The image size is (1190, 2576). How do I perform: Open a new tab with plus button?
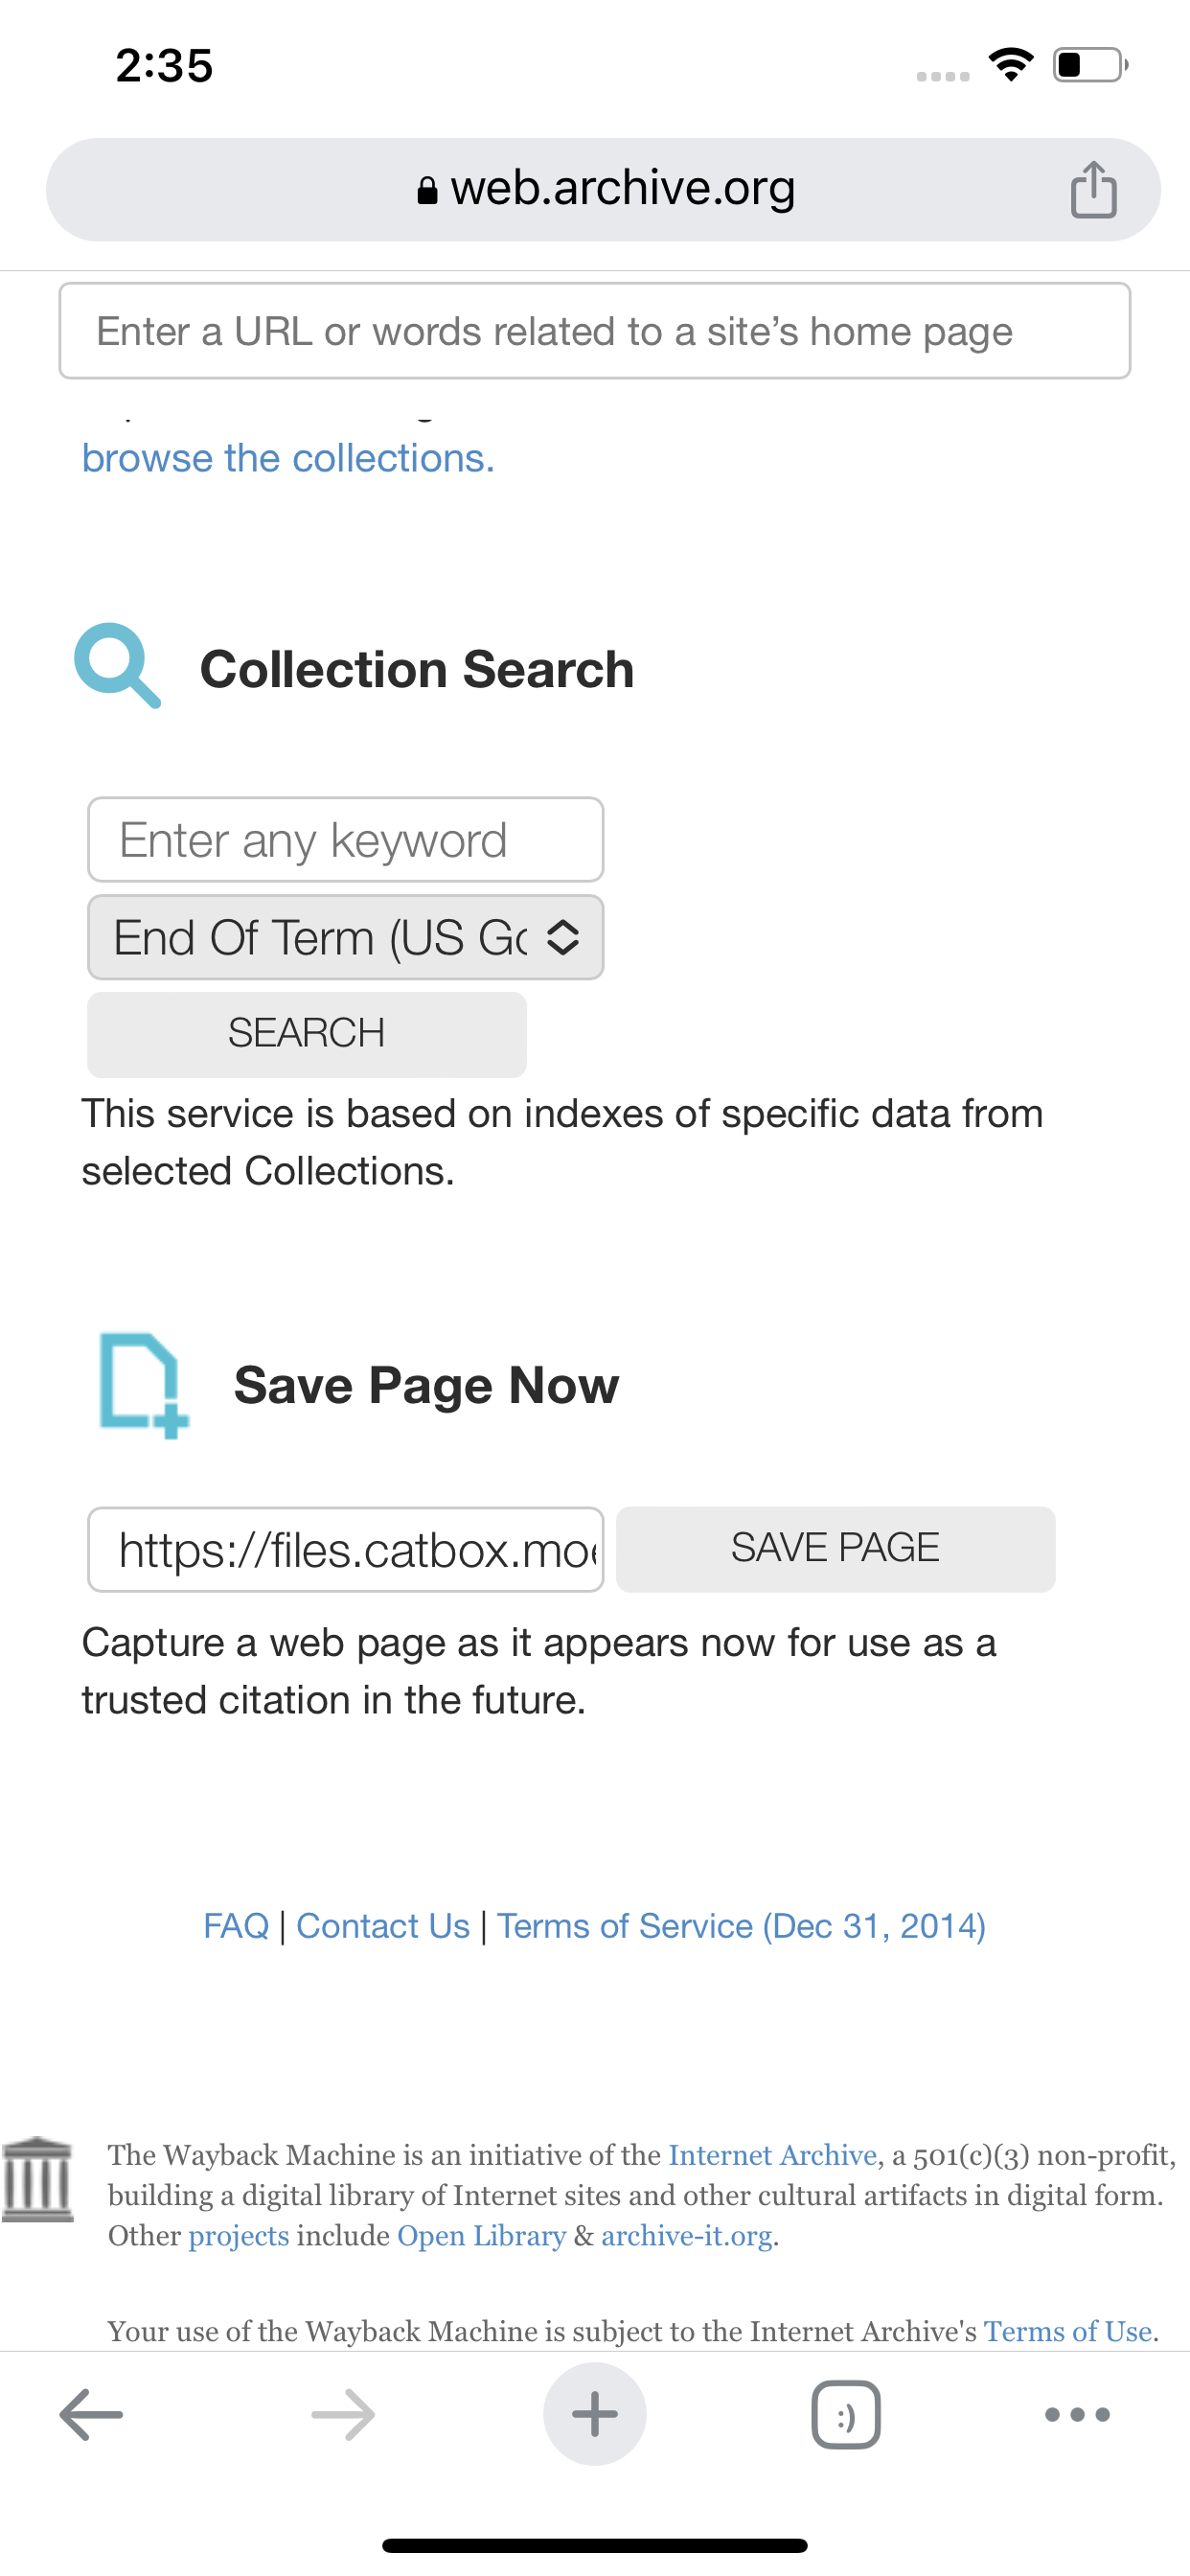tap(595, 2414)
